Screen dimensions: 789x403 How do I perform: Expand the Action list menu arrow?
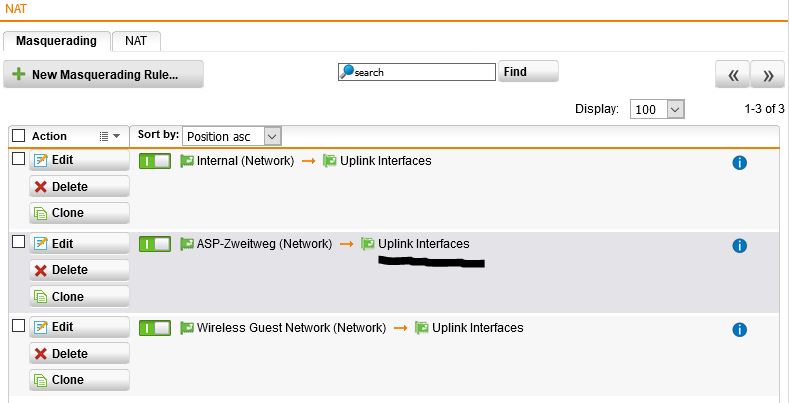coord(110,136)
